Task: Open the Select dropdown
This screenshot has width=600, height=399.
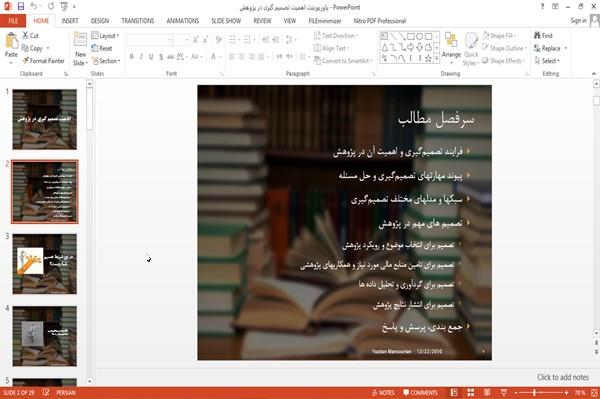Action: tap(547, 61)
